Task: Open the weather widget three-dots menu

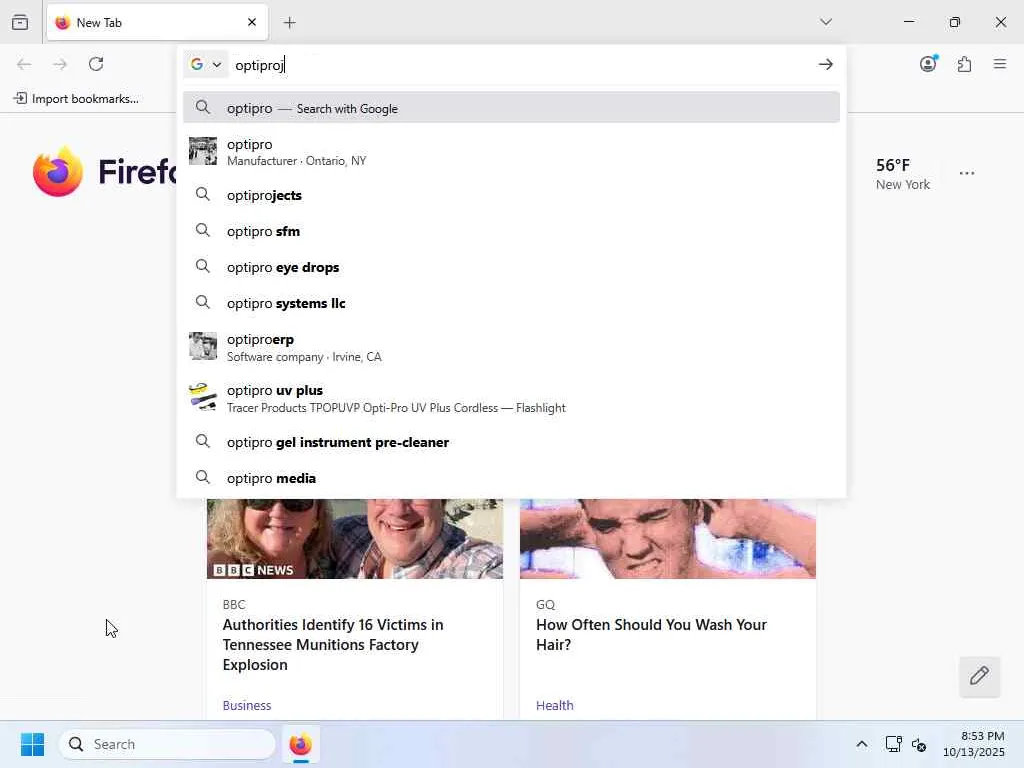Action: tap(967, 173)
